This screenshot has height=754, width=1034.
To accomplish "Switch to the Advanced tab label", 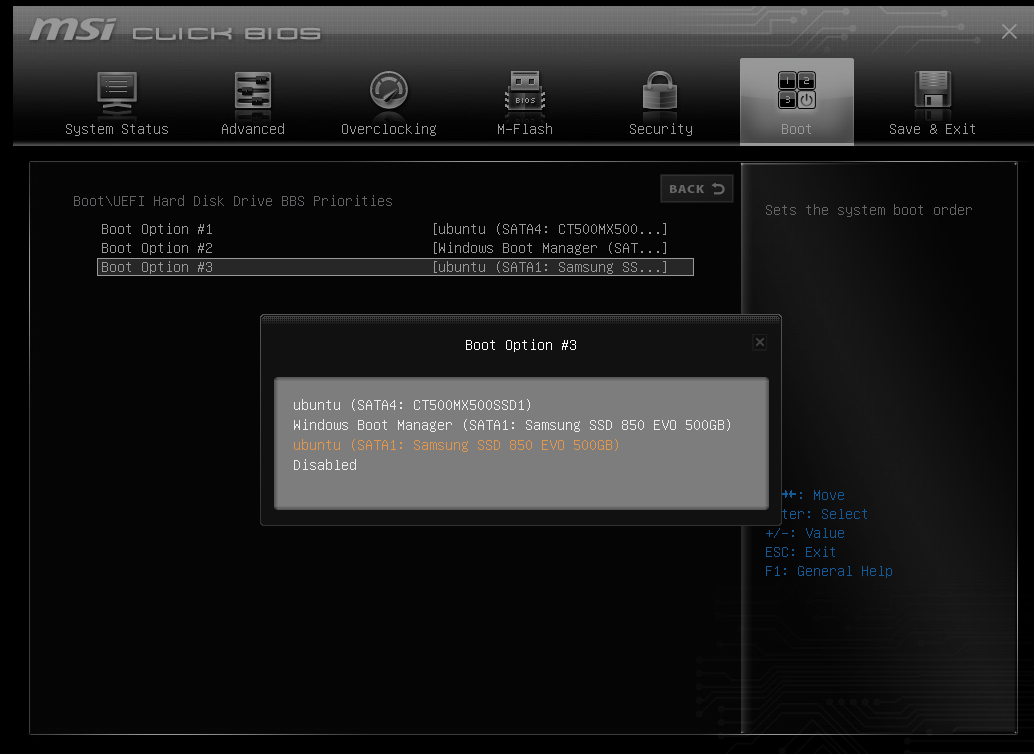I will (x=253, y=129).
